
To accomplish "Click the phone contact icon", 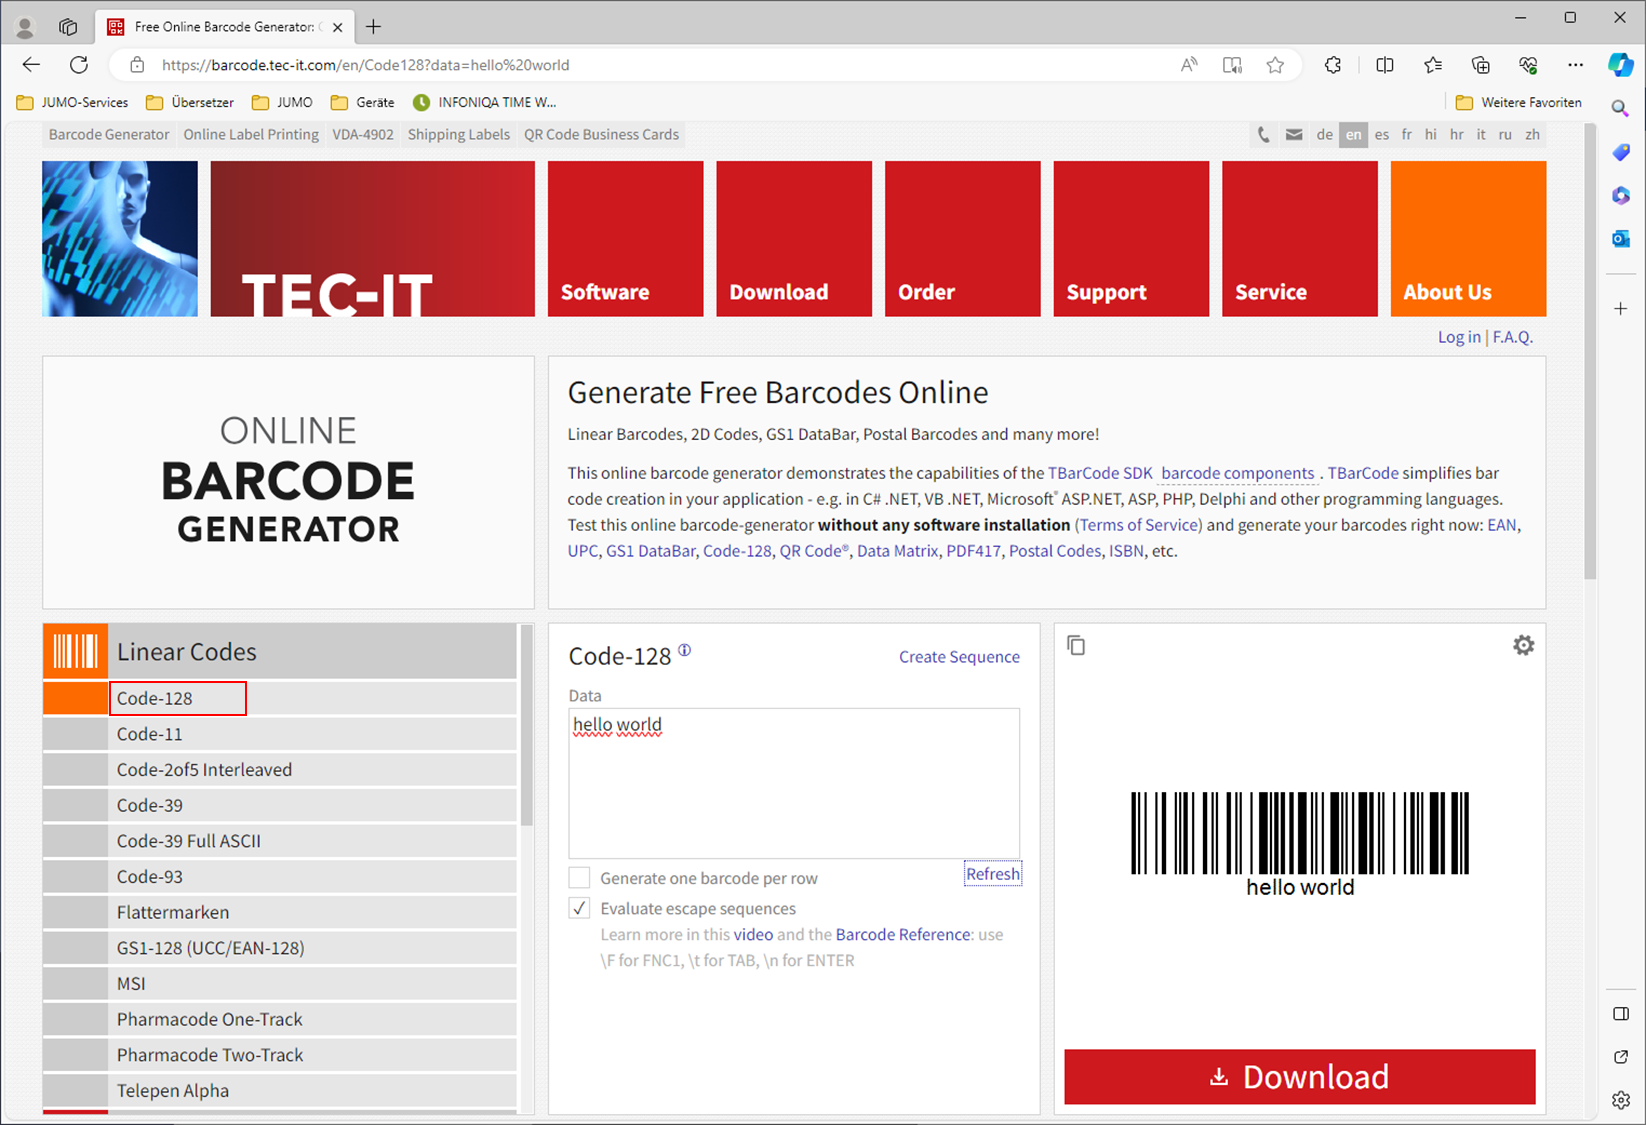I will [x=1264, y=135].
